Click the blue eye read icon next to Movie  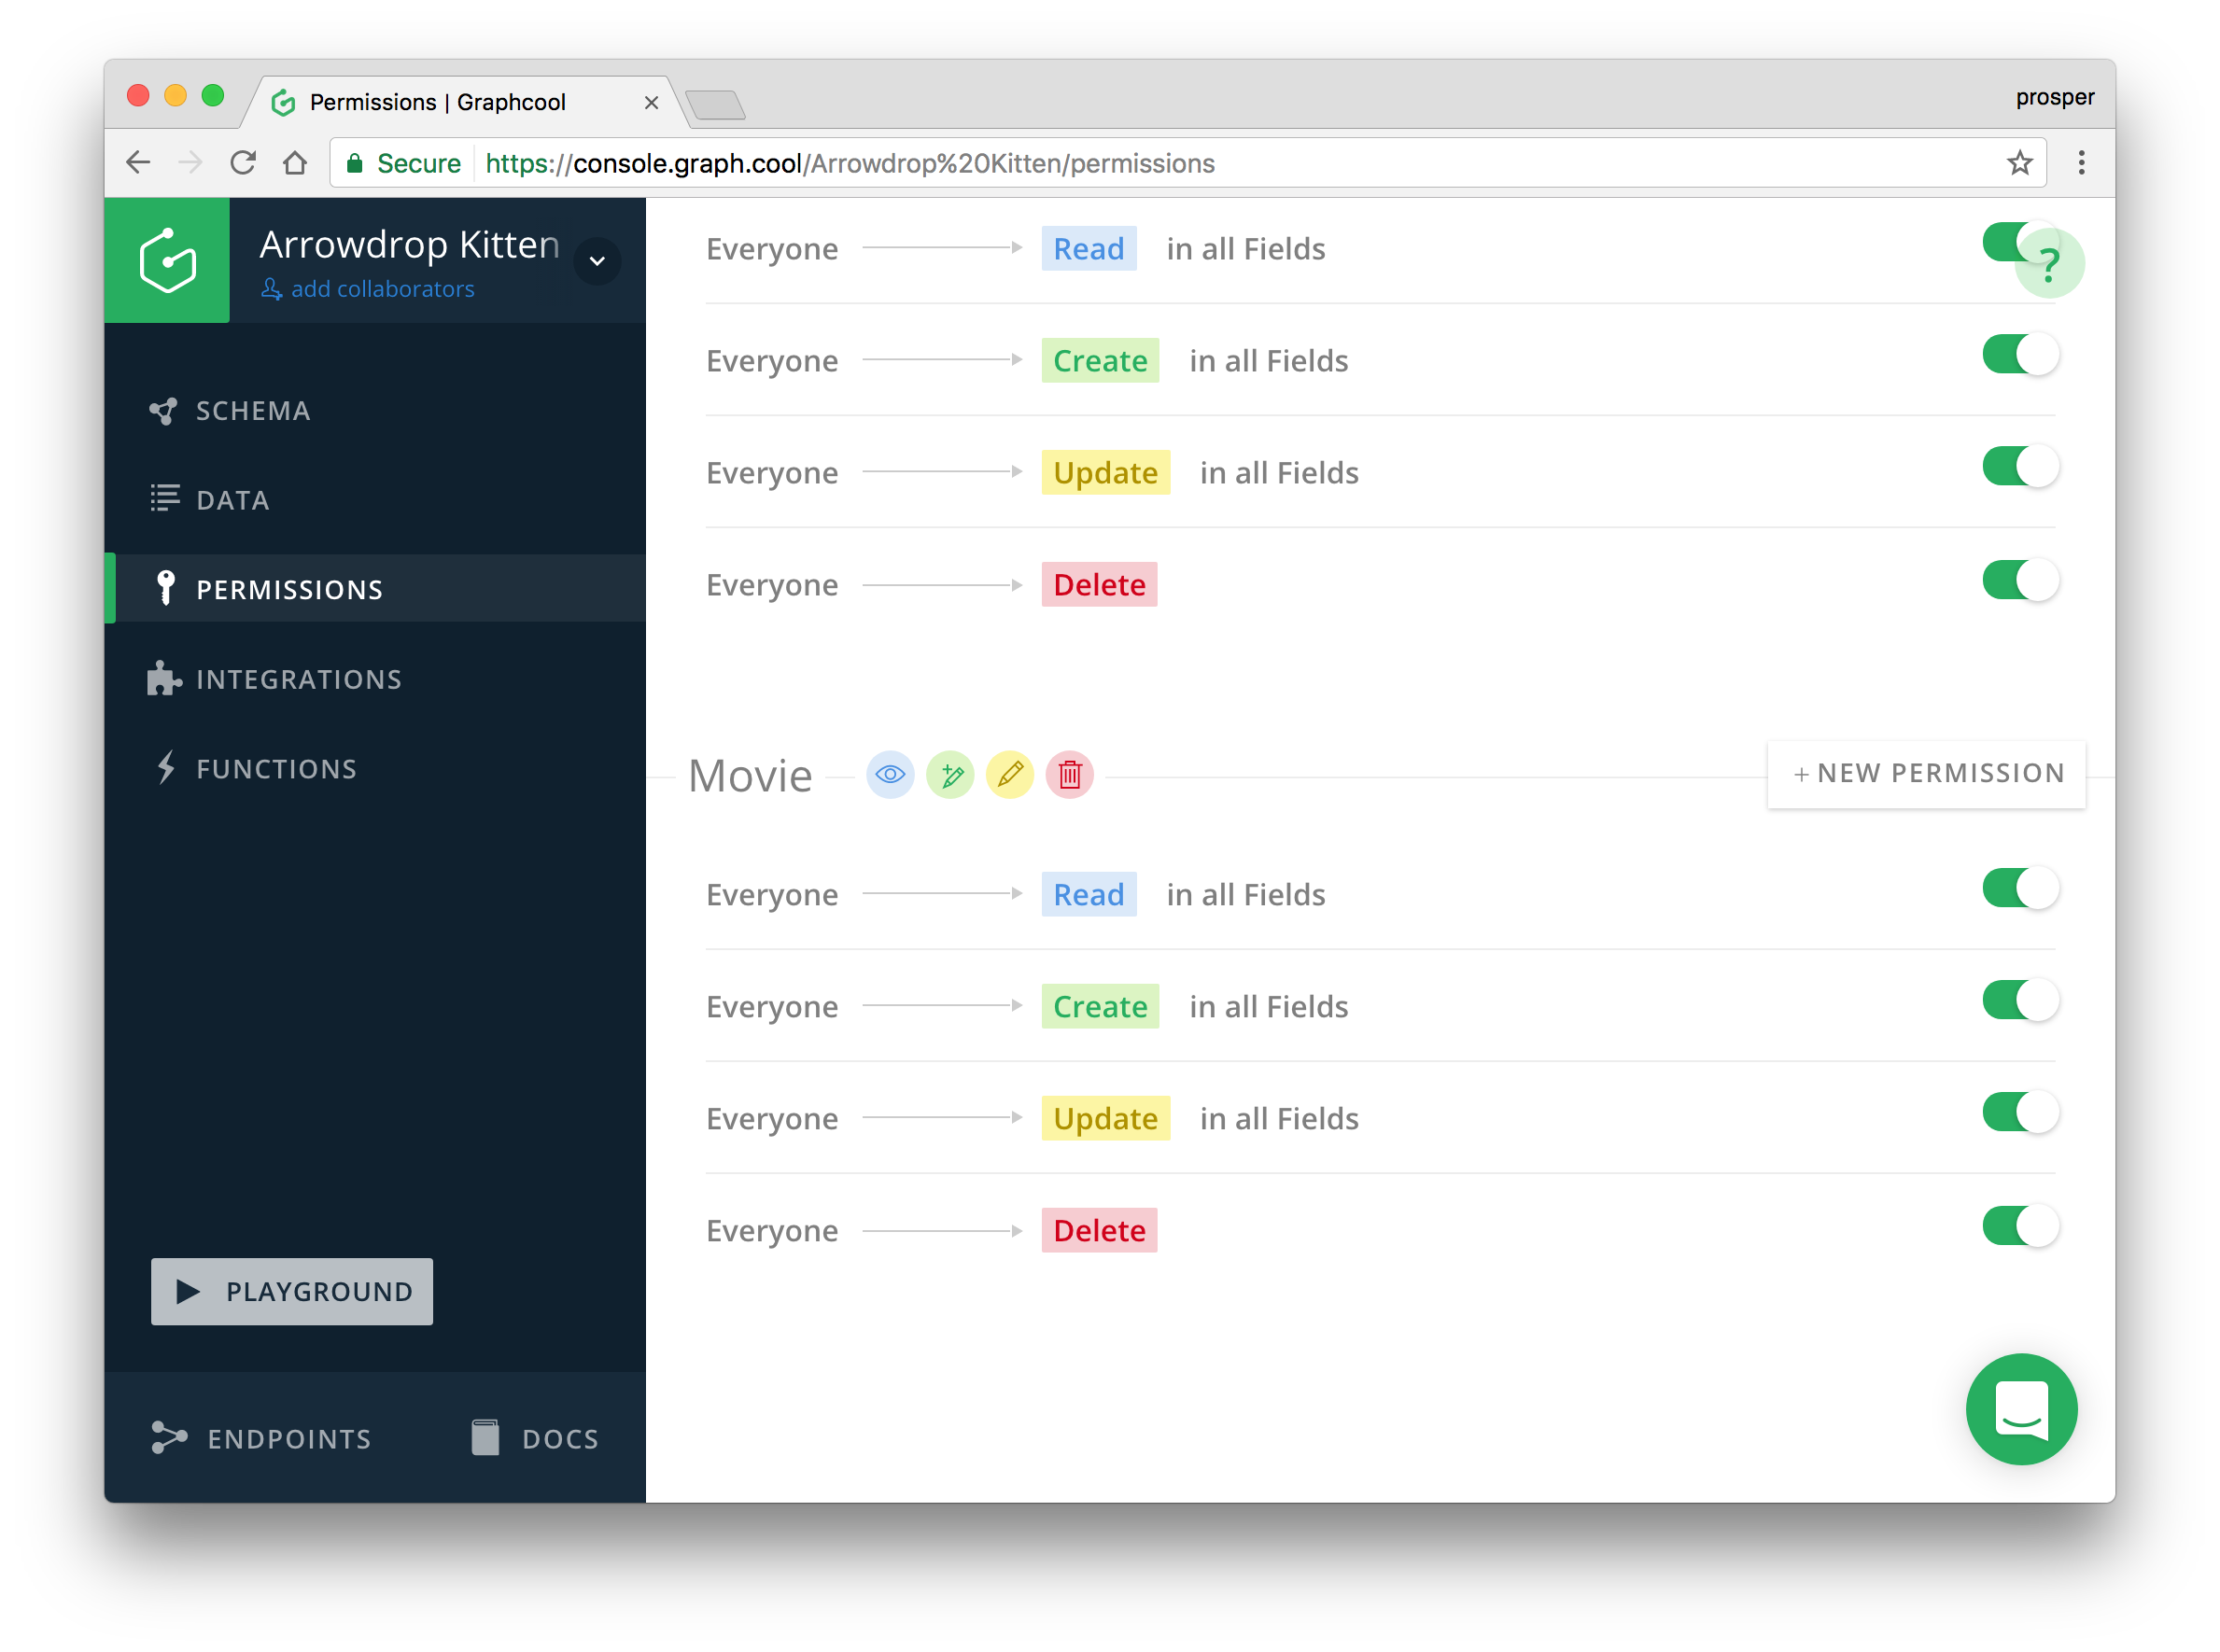pos(889,775)
